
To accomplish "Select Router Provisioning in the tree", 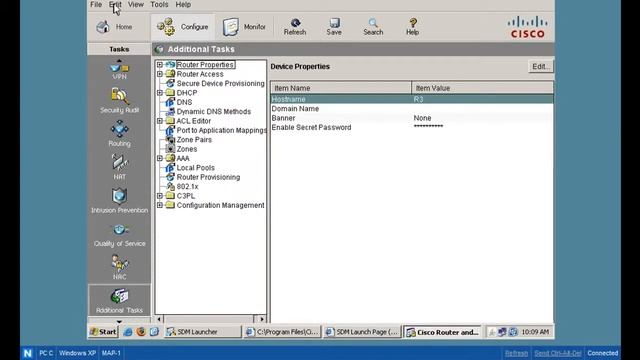I will point(208,177).
